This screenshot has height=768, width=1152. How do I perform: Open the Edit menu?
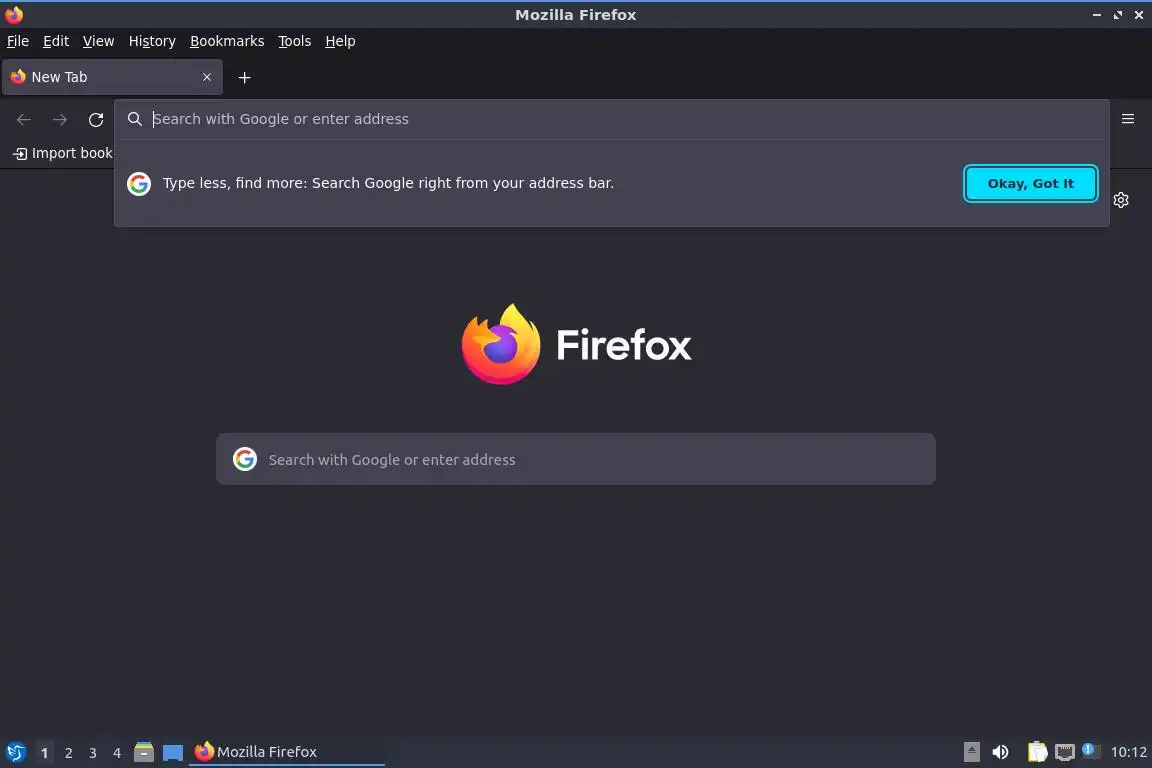click(56, 41)
